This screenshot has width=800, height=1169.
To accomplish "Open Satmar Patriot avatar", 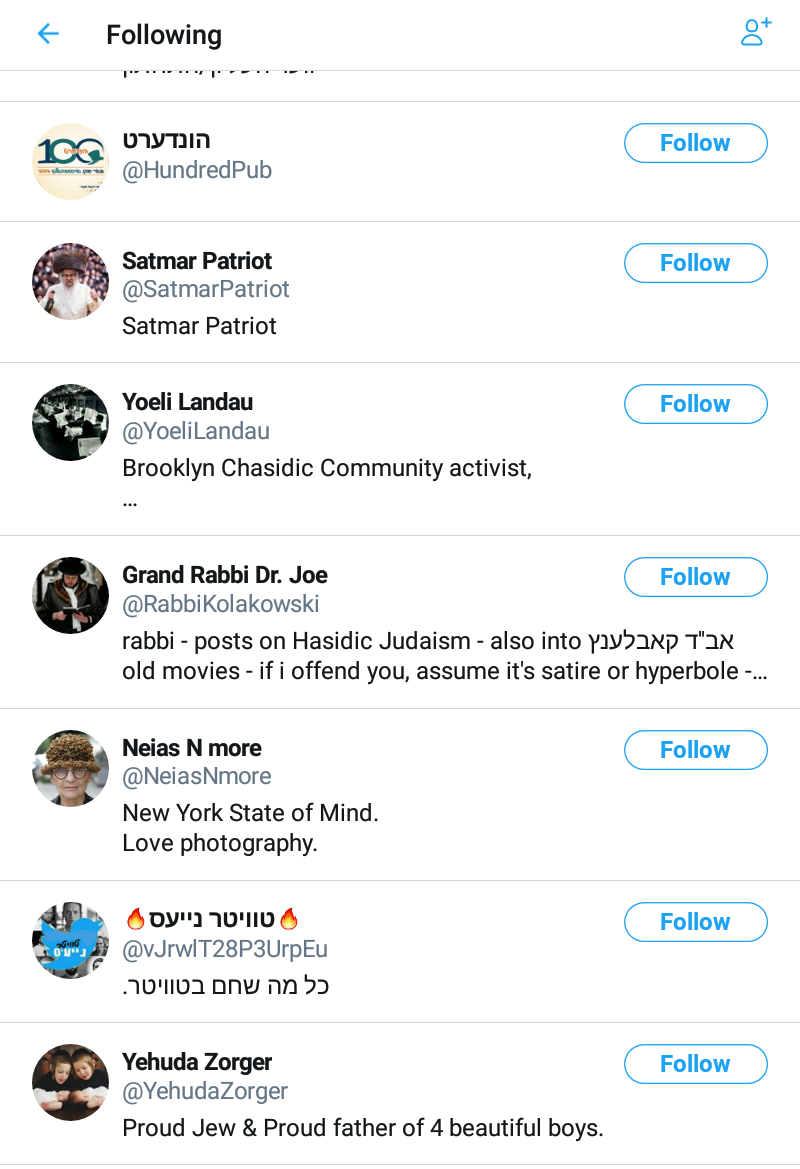I will (x=70, y=281).
